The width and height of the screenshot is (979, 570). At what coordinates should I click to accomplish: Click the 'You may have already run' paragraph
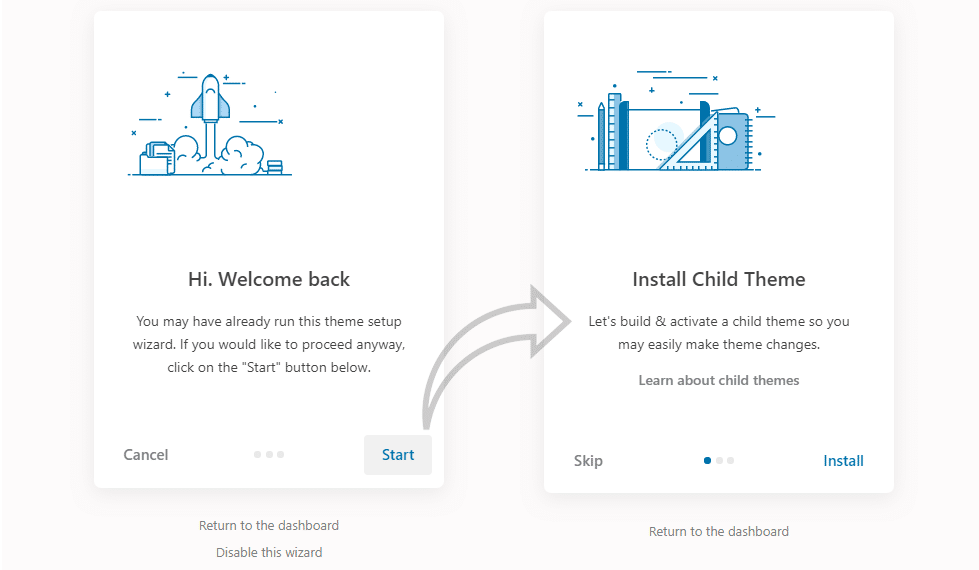tap(269, 344)
